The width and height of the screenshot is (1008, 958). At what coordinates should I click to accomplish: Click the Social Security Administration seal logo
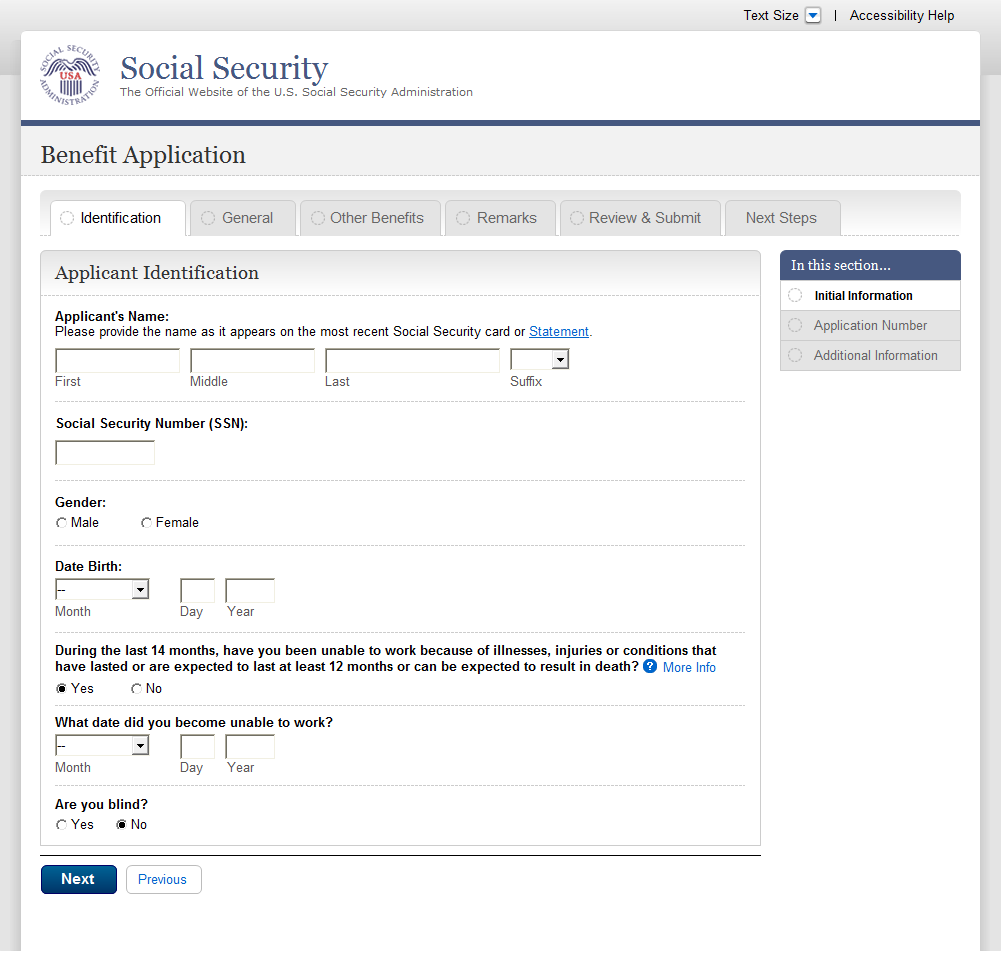(70, 76)
